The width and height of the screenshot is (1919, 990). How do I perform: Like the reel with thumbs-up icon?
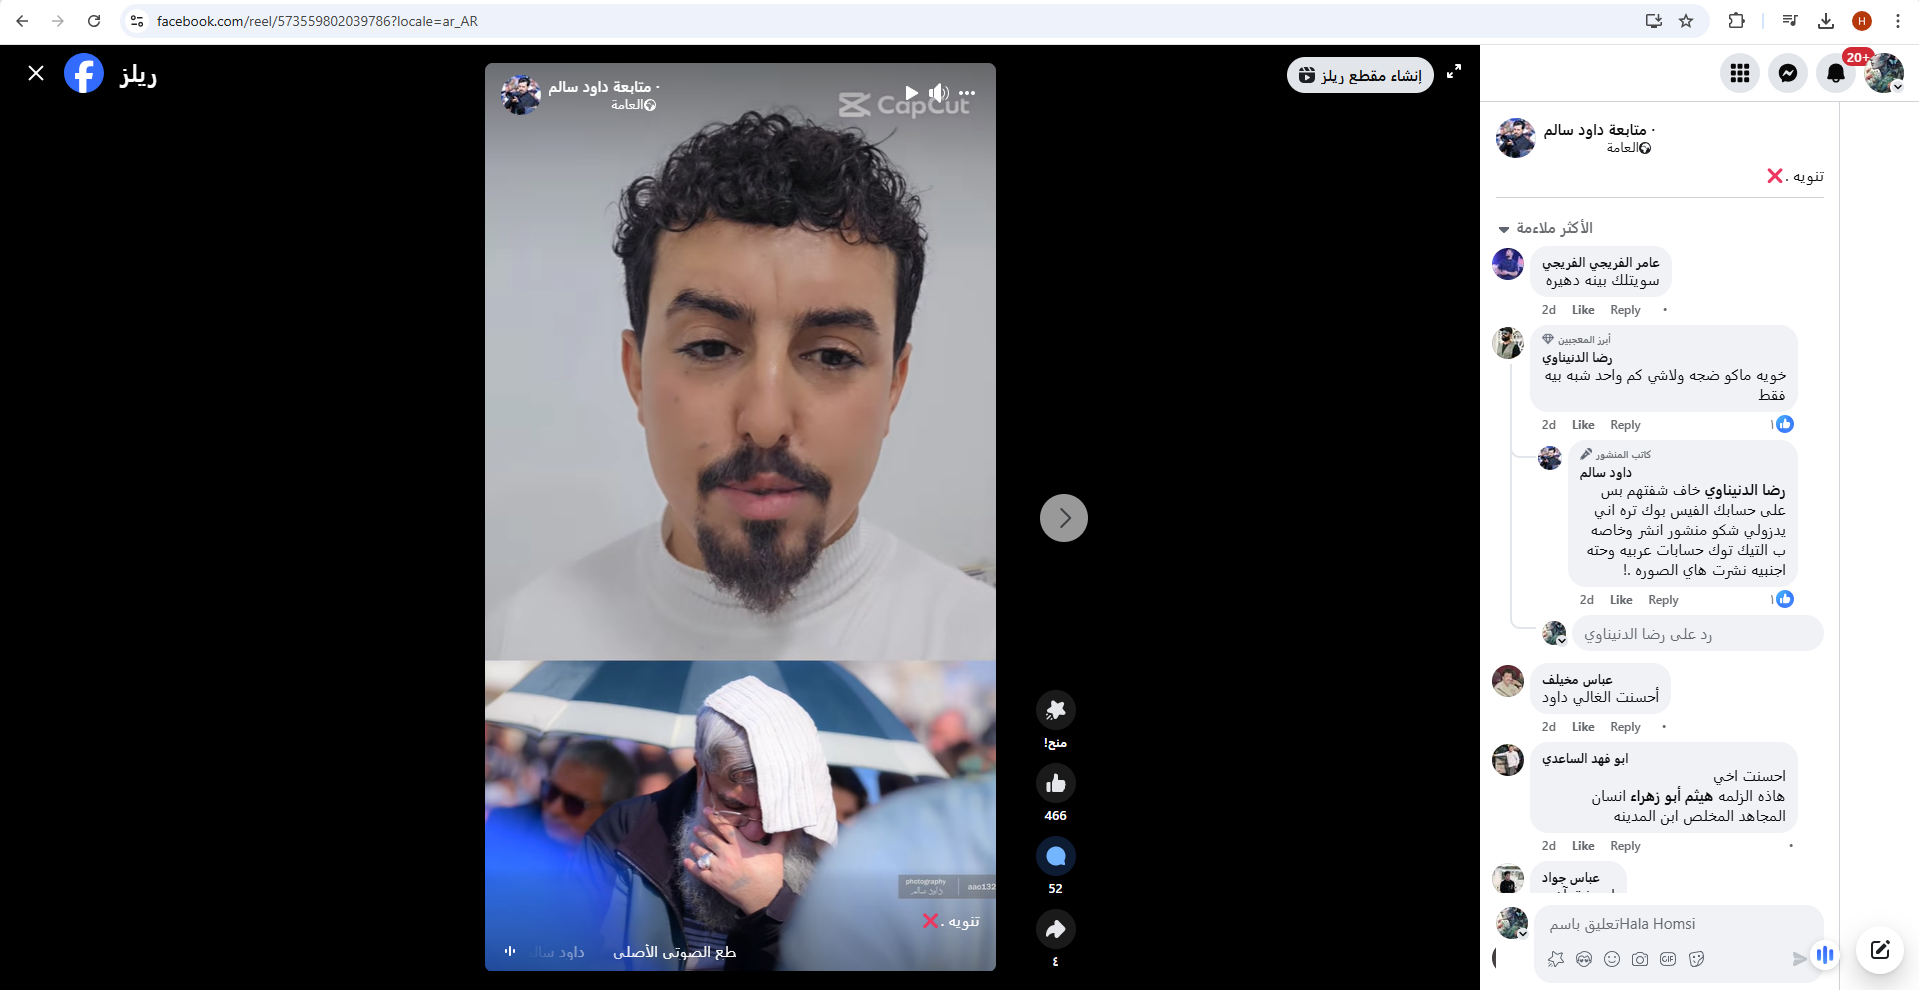[x=1055, y=783]
